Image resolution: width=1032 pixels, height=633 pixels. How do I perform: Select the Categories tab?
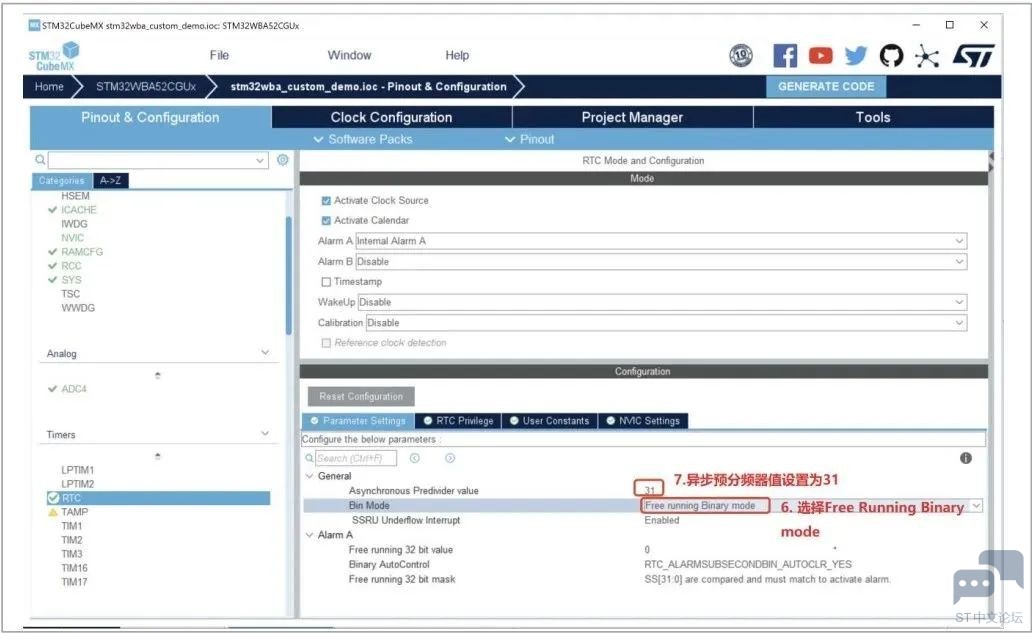tap(62, 180)
